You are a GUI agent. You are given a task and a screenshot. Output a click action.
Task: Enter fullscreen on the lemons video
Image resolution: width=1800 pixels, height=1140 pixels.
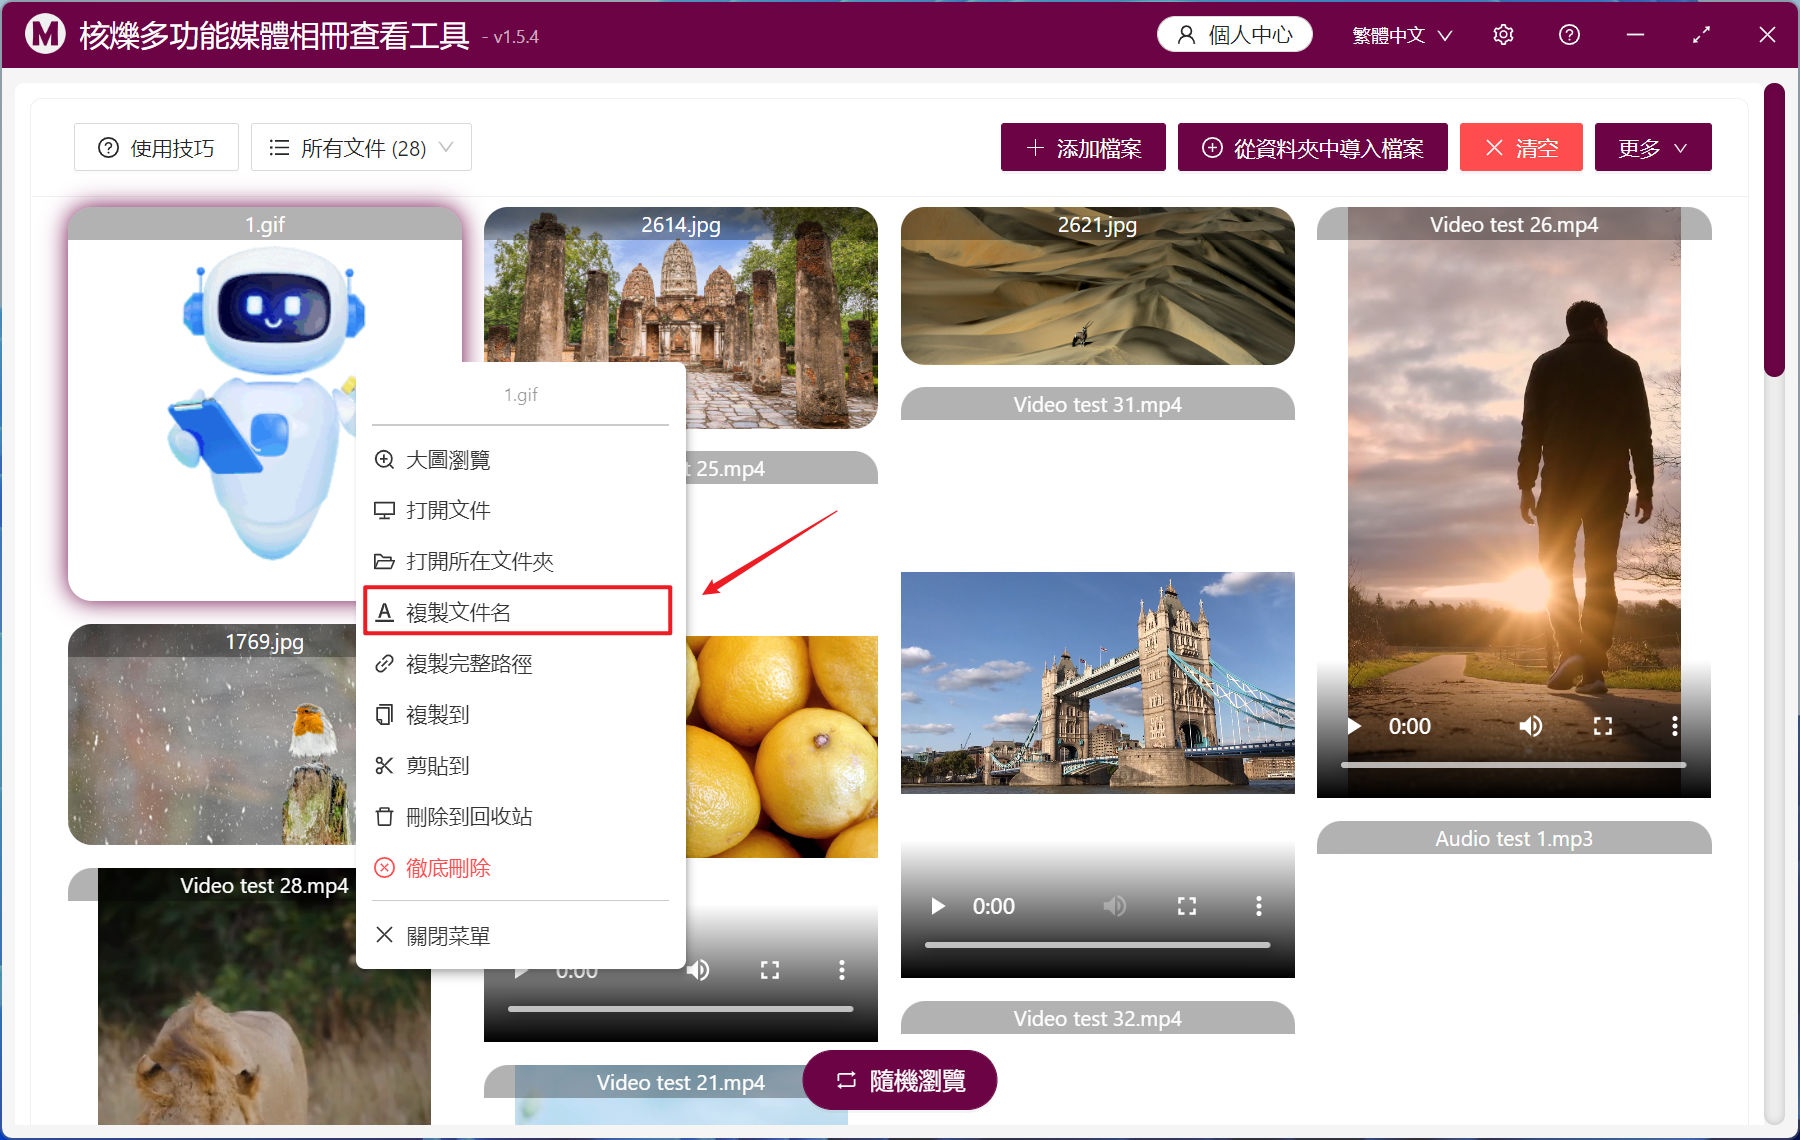click(769, 970)
